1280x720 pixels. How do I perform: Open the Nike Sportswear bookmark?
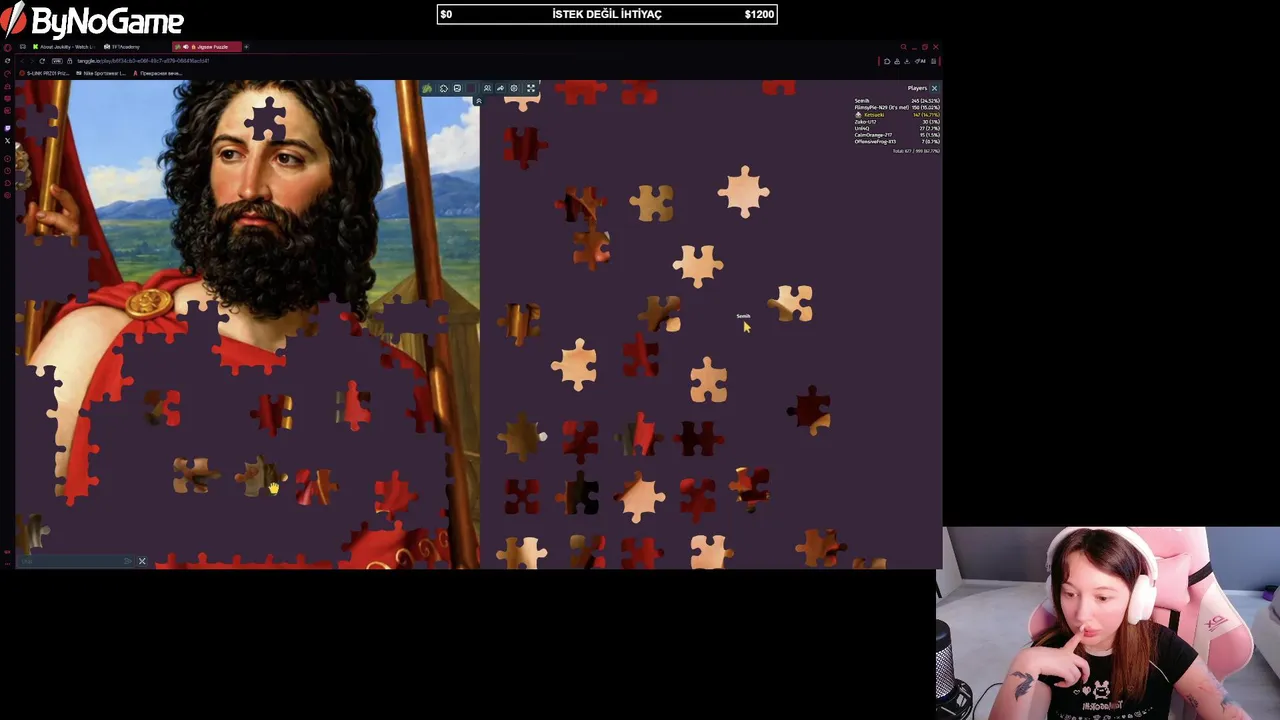pyautogui.click(x=101, y=73)
